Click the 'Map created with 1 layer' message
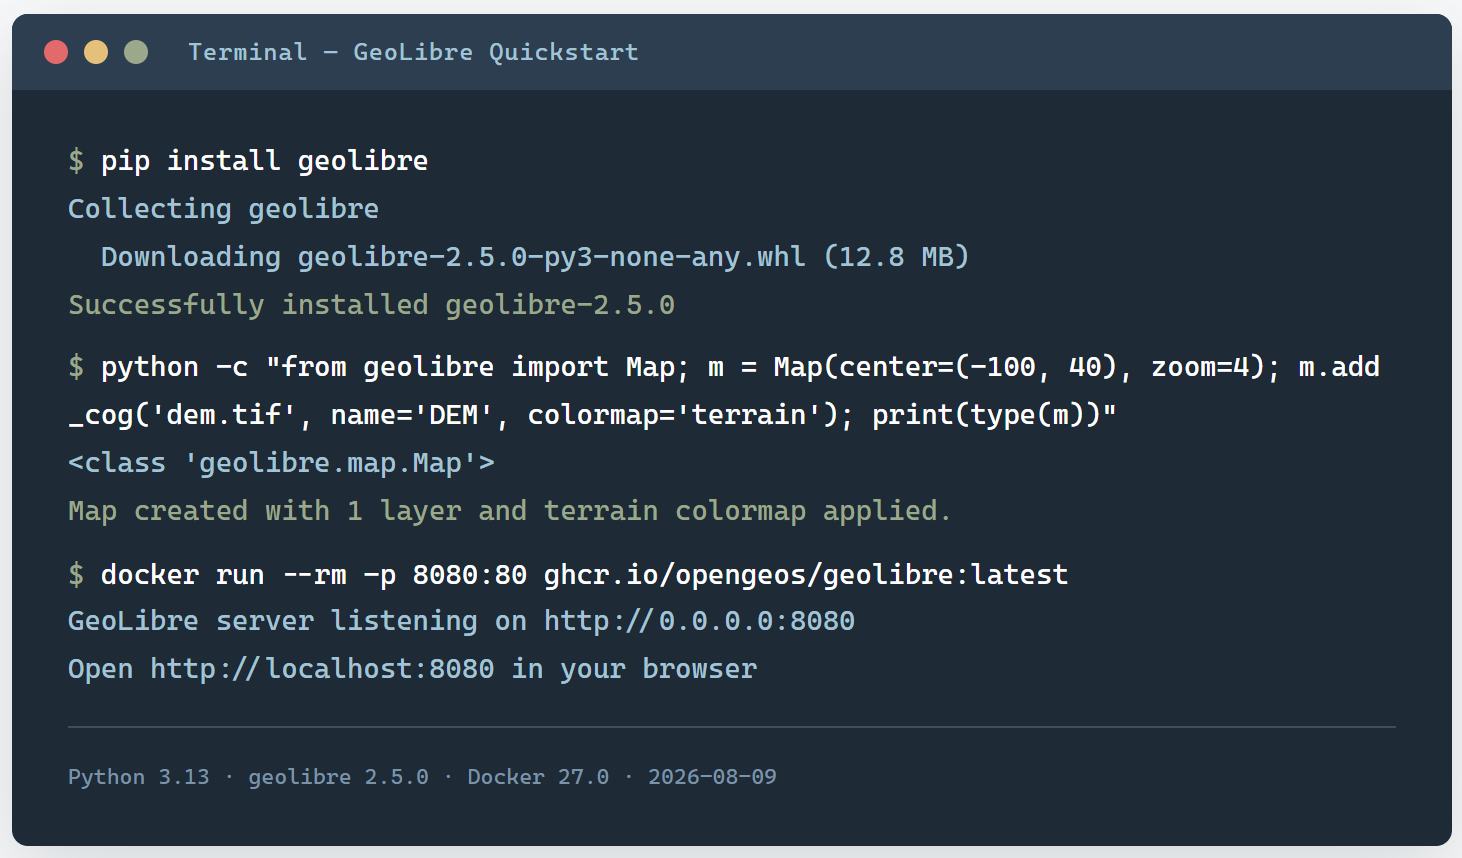Screen dimensions: 1462x858 510,511
